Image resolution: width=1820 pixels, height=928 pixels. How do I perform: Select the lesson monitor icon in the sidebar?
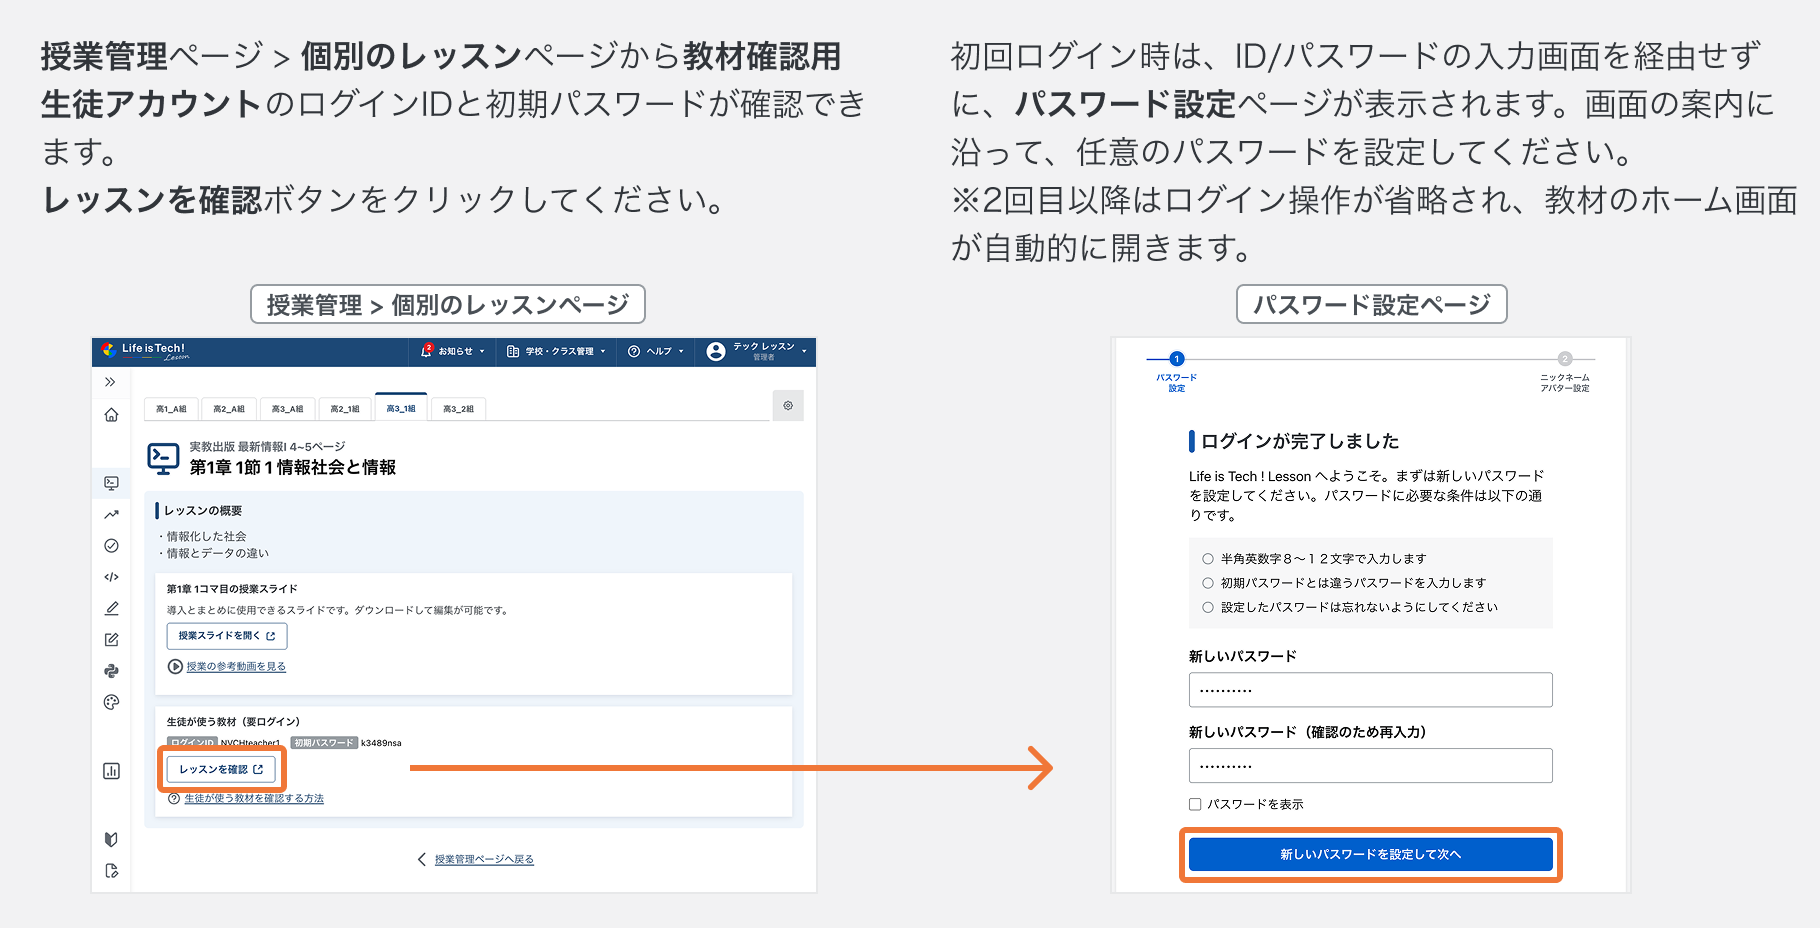point(111,483)
